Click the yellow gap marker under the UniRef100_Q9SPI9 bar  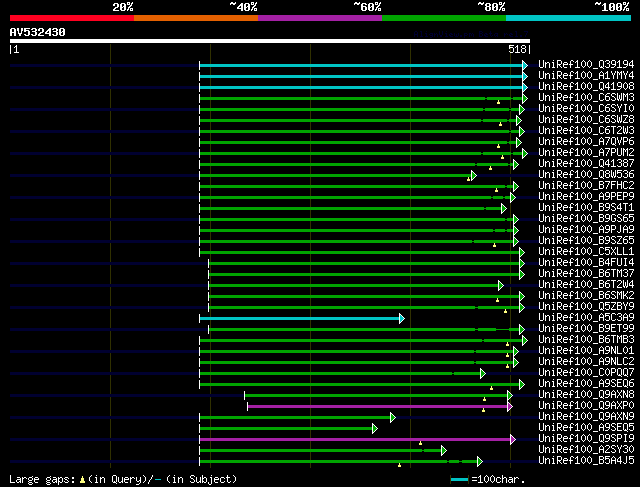(420, 443)
